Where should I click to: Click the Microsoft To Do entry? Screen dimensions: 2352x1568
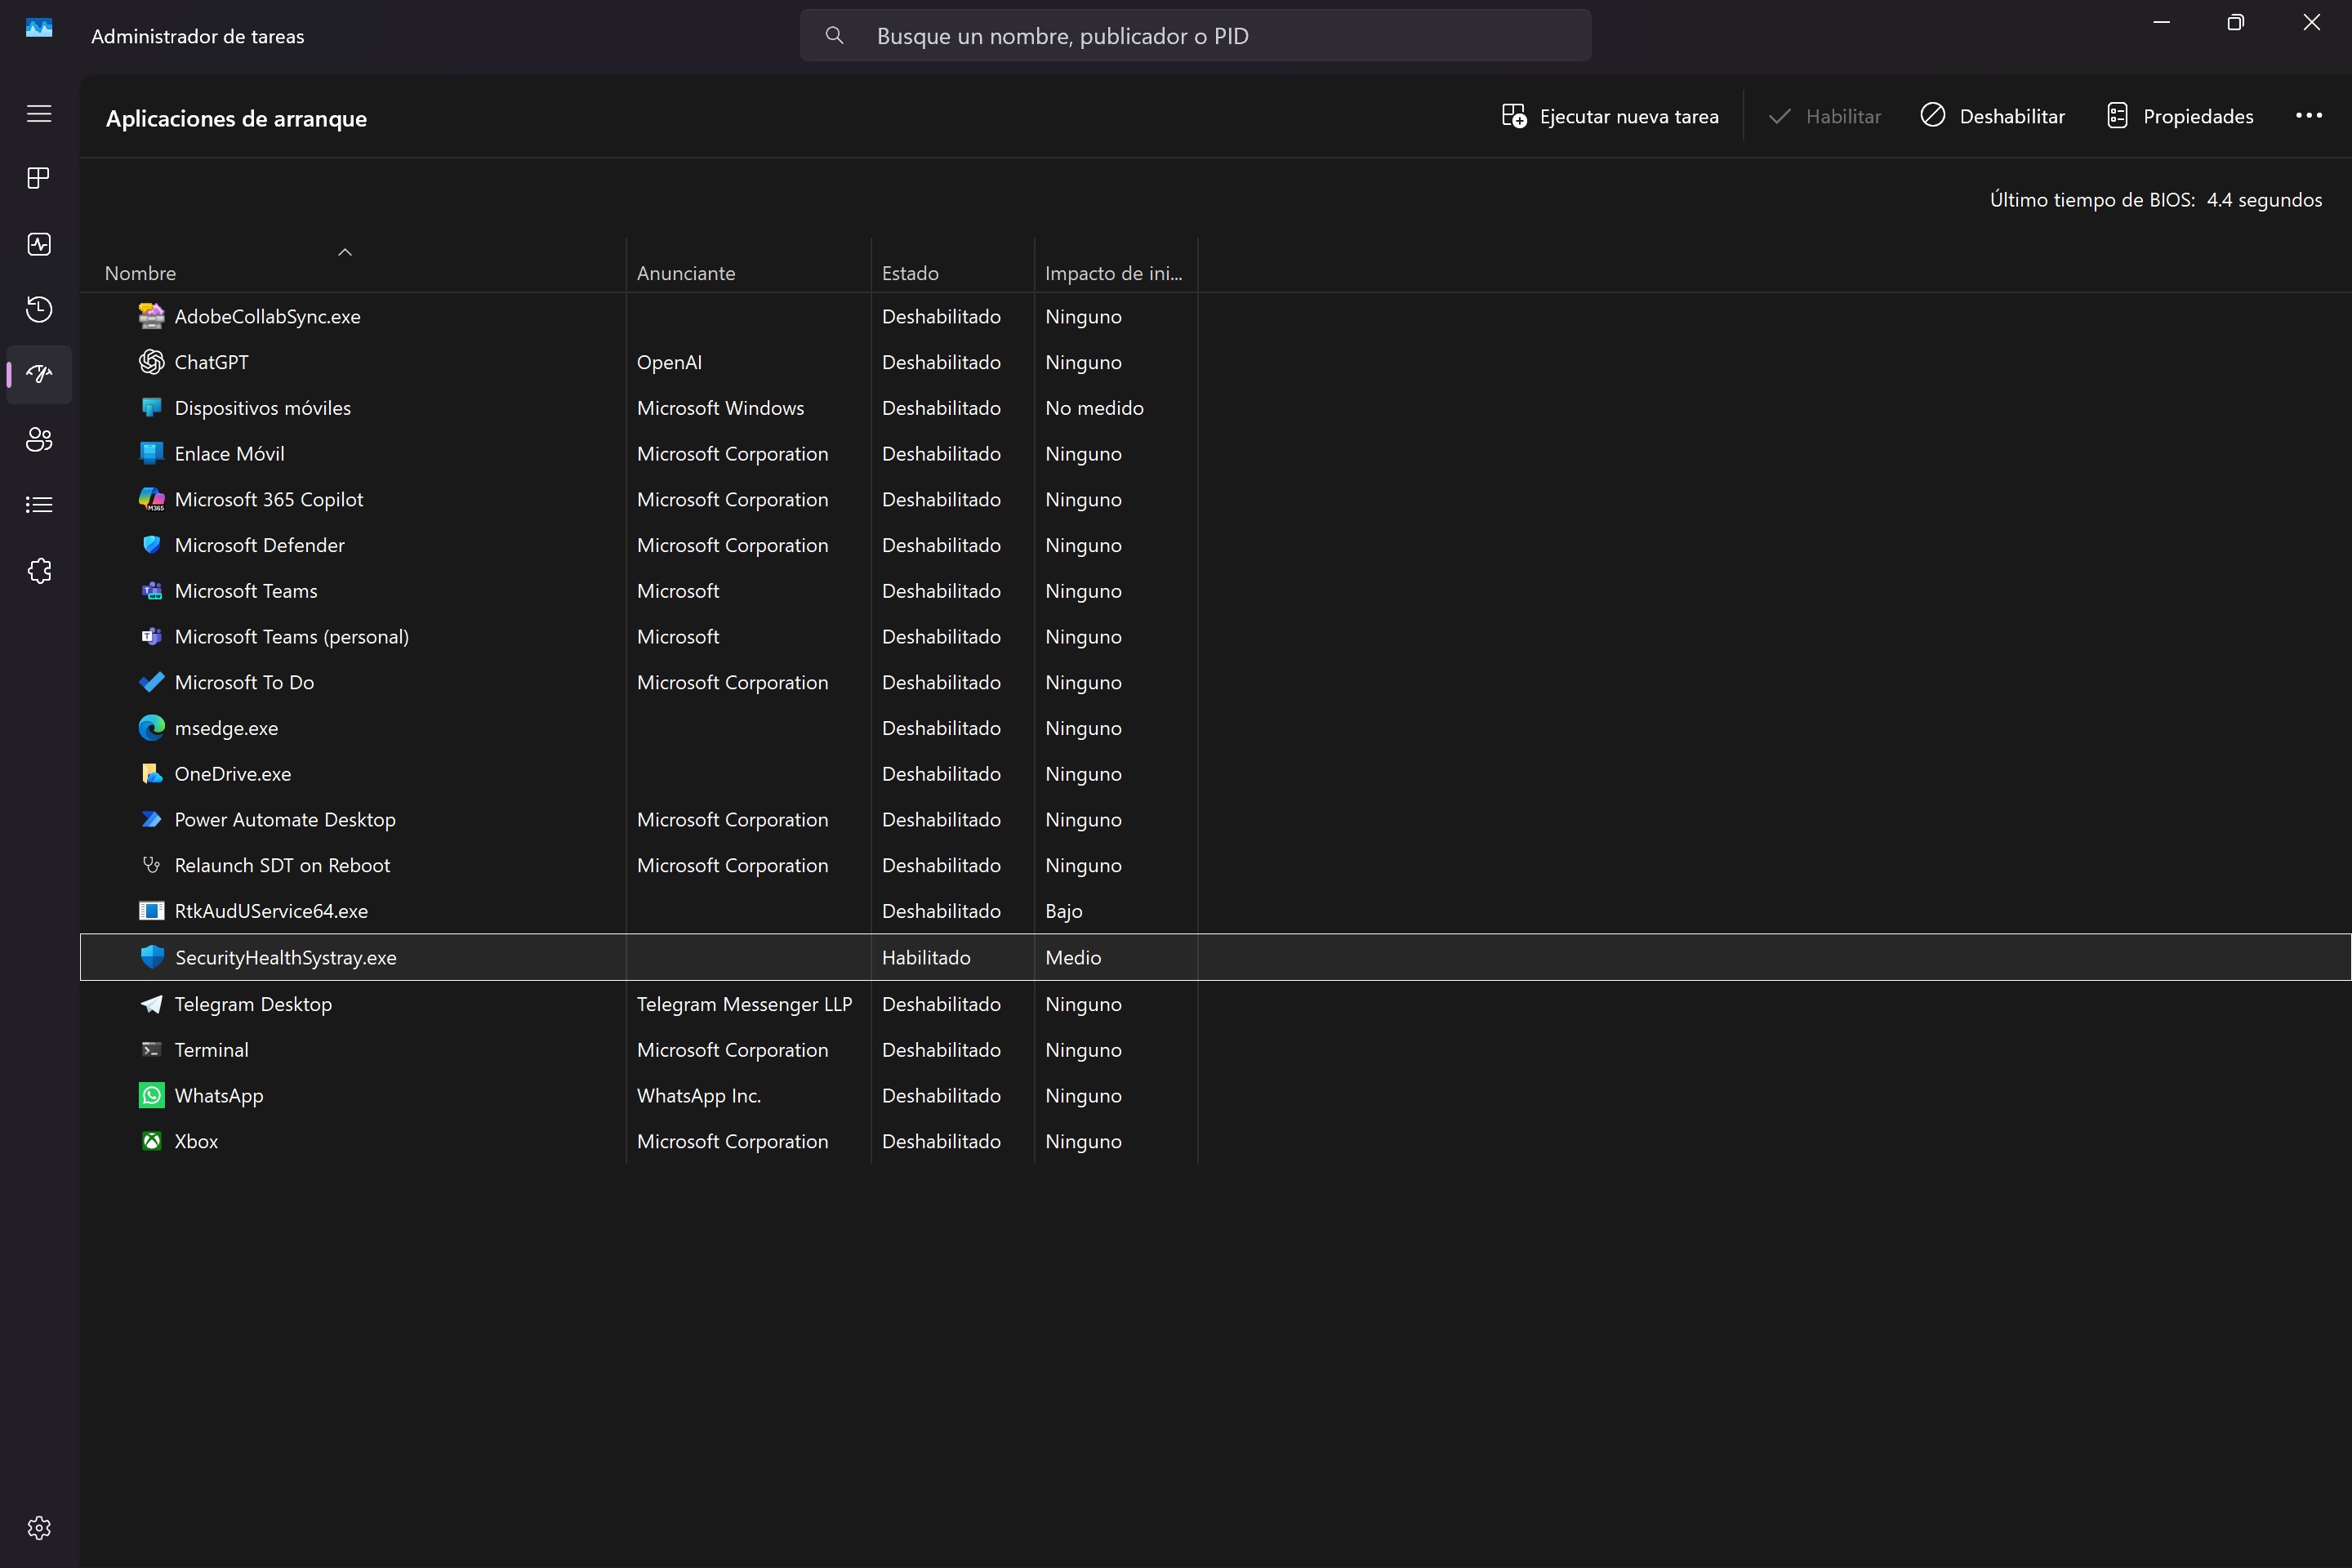tap(244, 682)
